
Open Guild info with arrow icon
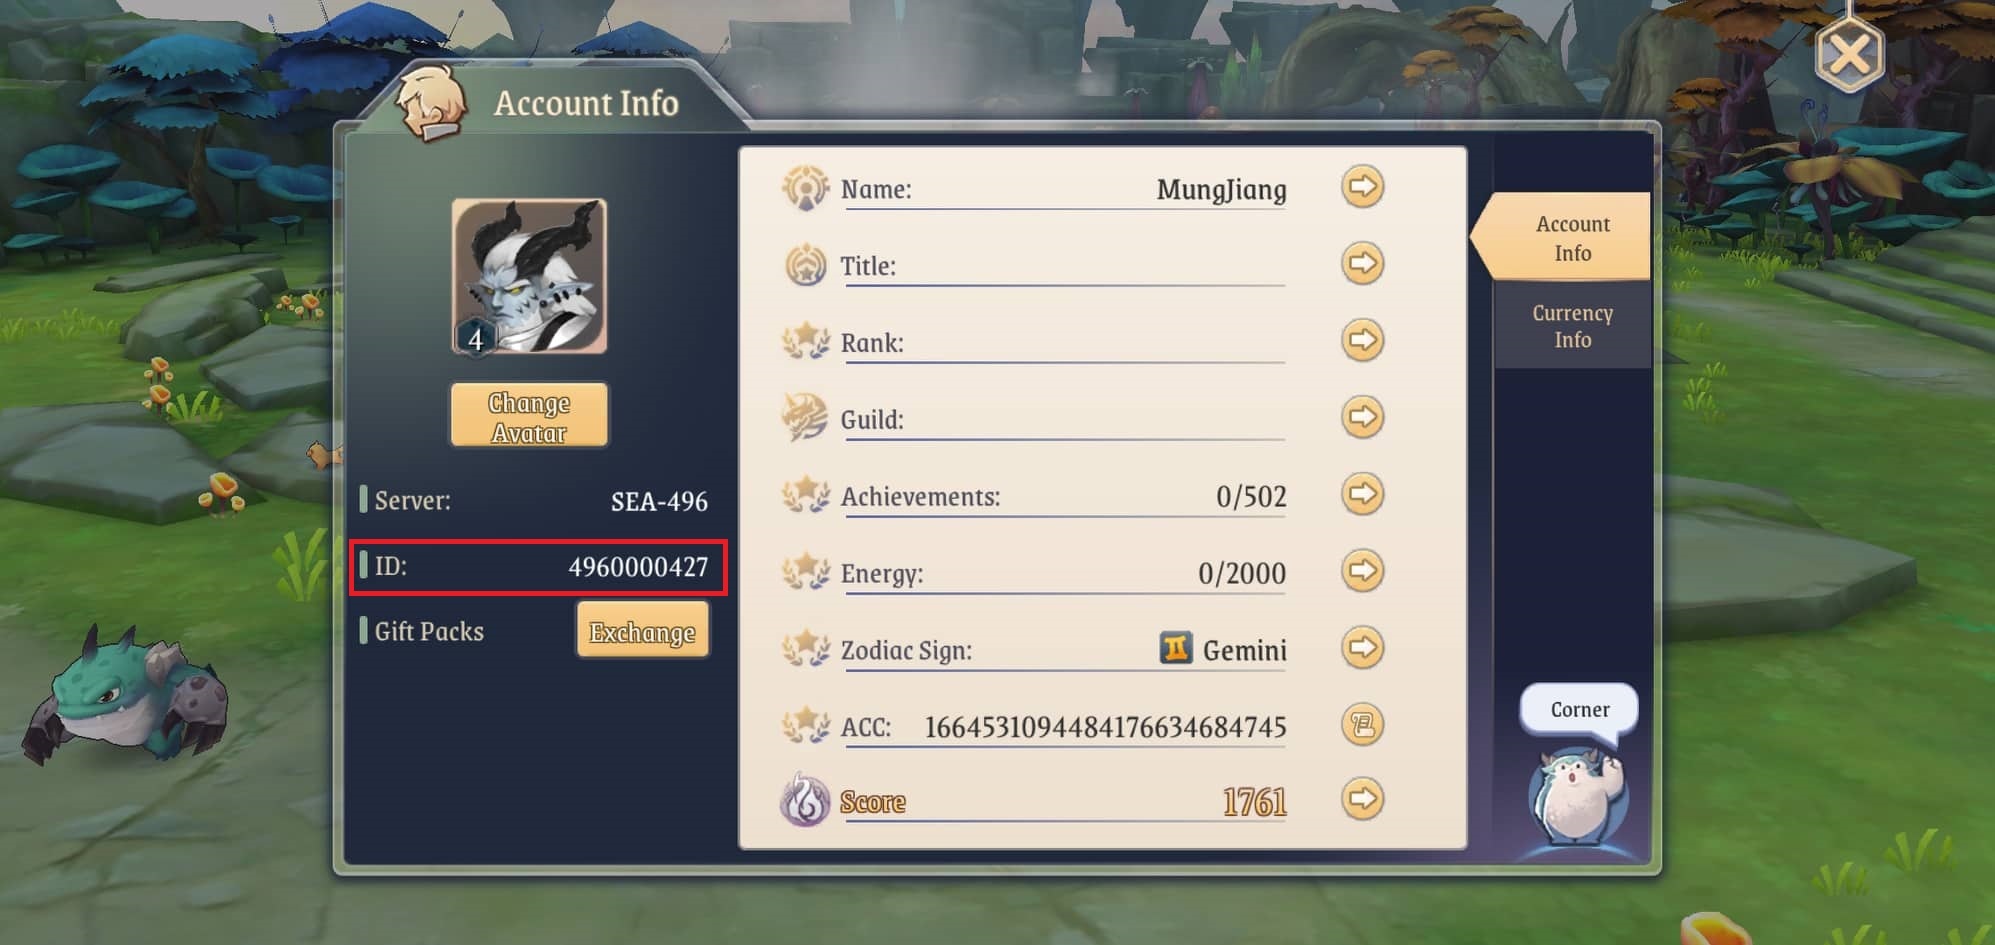[1362, 417]
